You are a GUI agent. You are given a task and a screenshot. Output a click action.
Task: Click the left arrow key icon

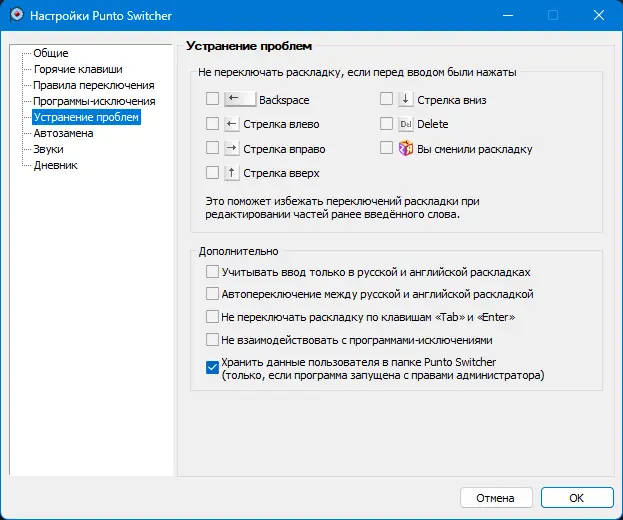point(231,124)
